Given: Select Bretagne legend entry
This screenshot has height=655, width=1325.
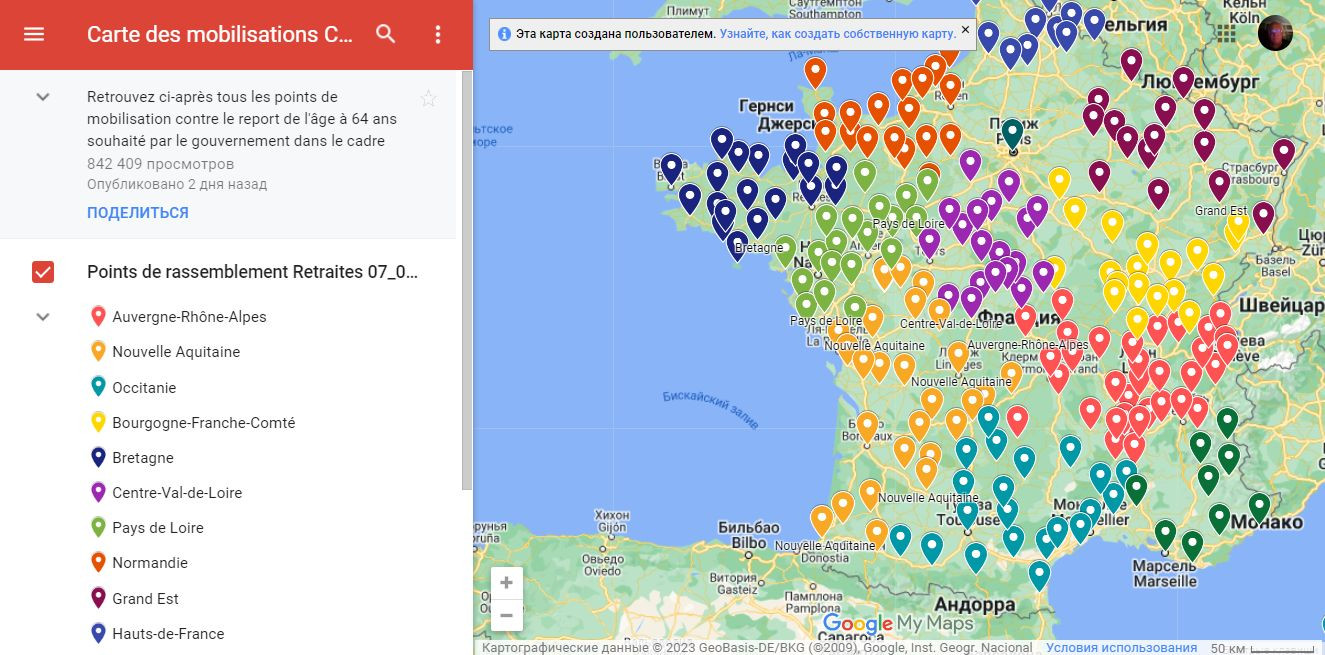Looking at the screenshot, I should pyautogui.click(x=143, y=458).
